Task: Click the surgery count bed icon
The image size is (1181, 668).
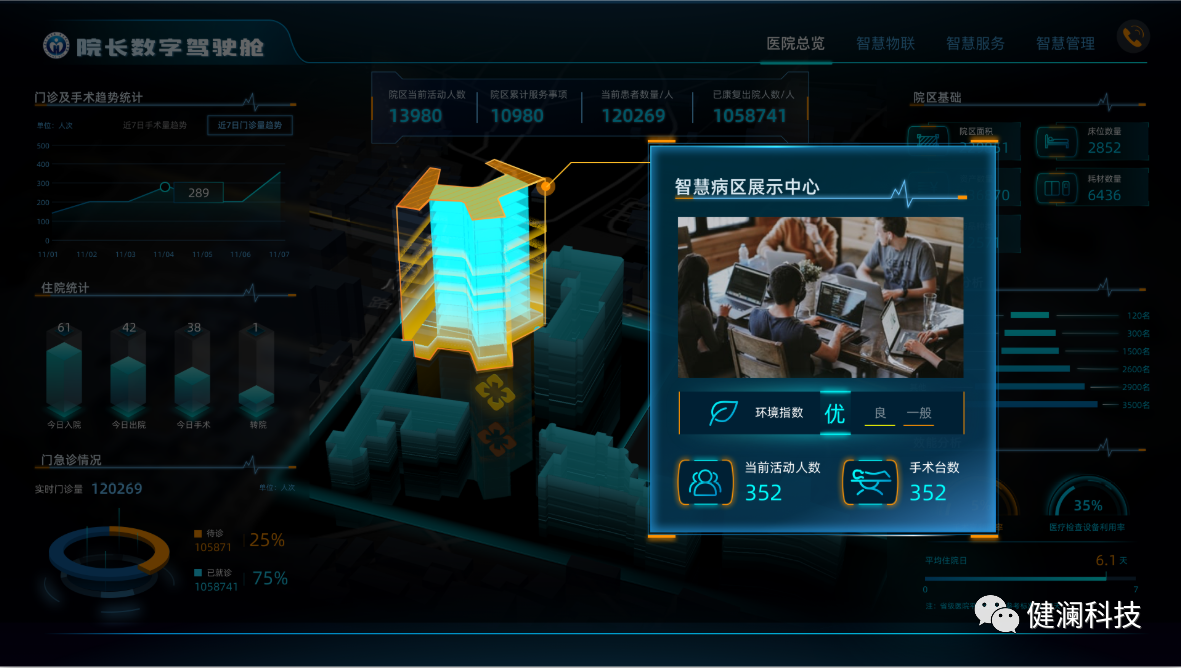Action: tap(870, 482)
